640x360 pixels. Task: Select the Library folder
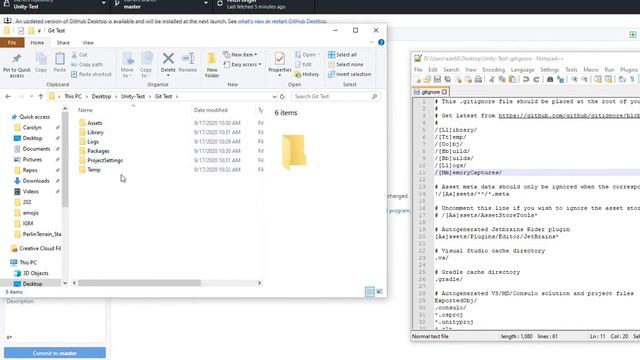tap(95, 132)
